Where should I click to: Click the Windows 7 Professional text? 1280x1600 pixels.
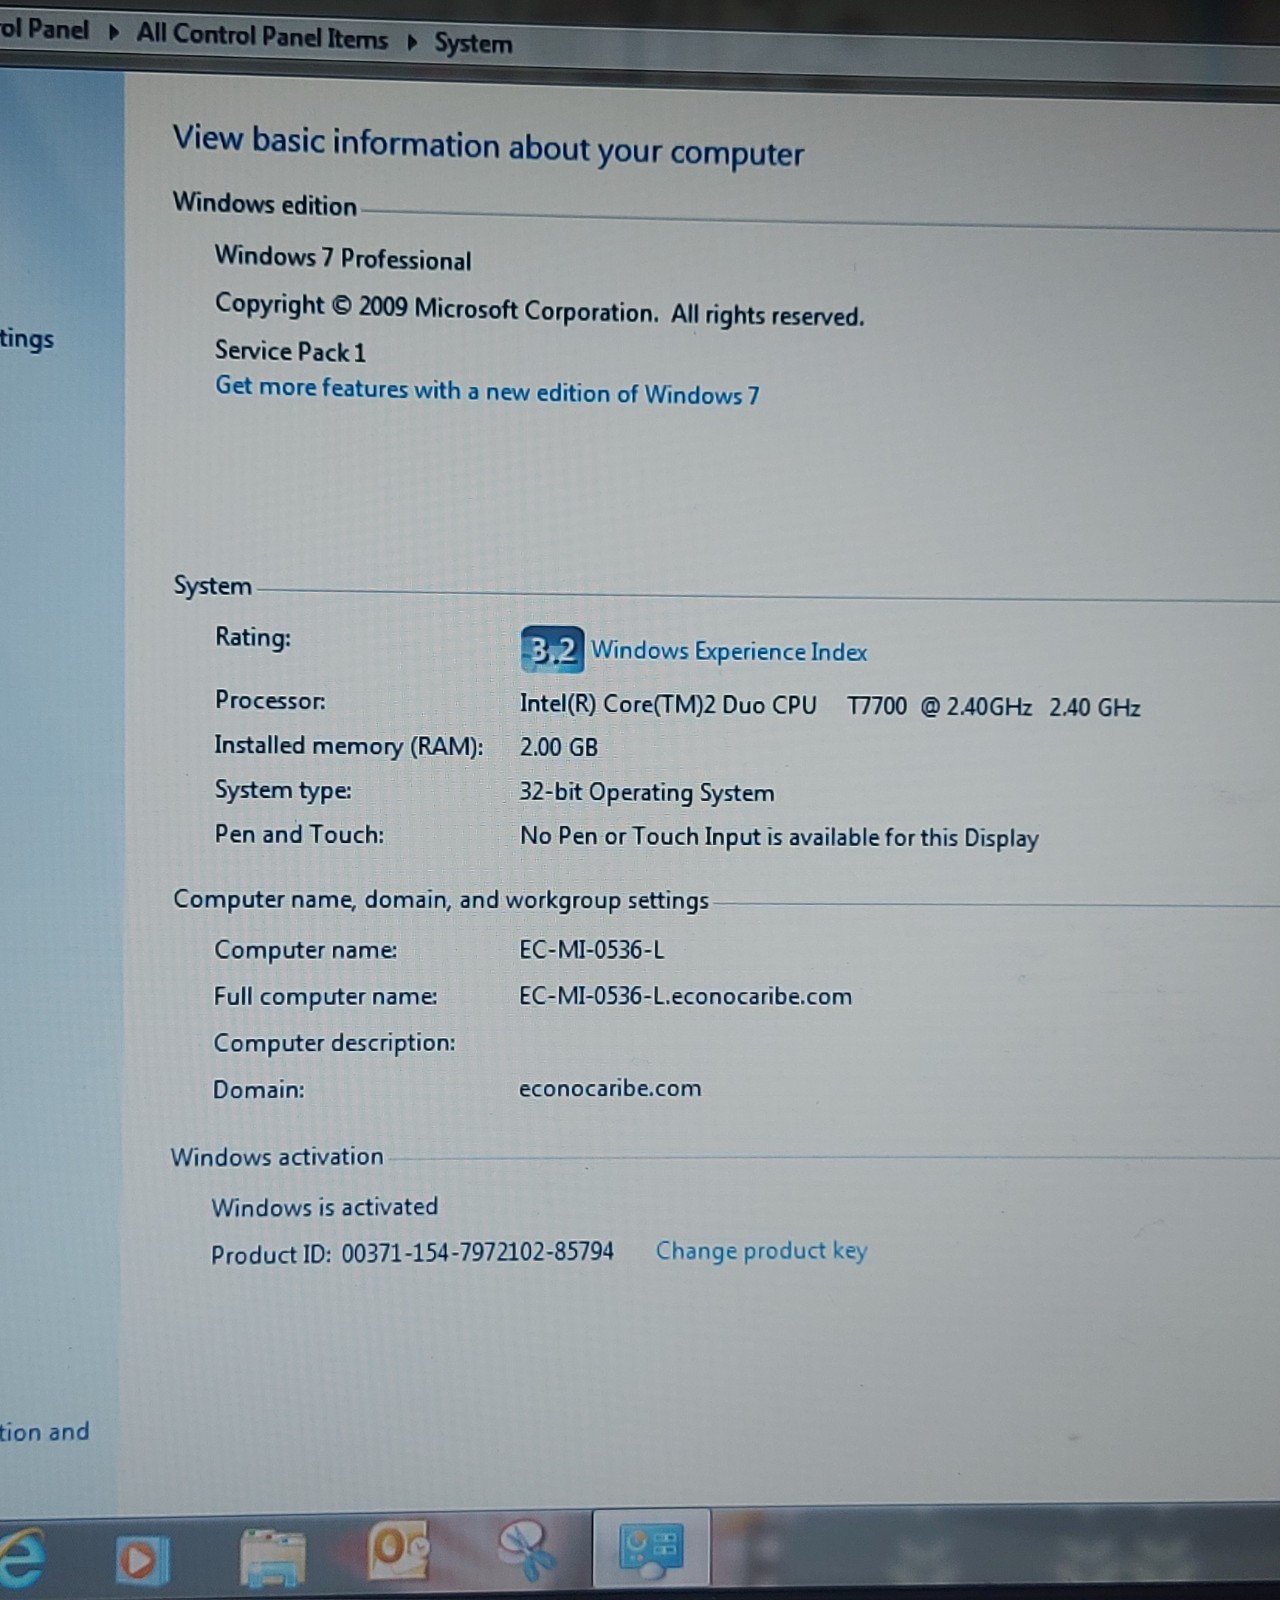tap(343, 258)
